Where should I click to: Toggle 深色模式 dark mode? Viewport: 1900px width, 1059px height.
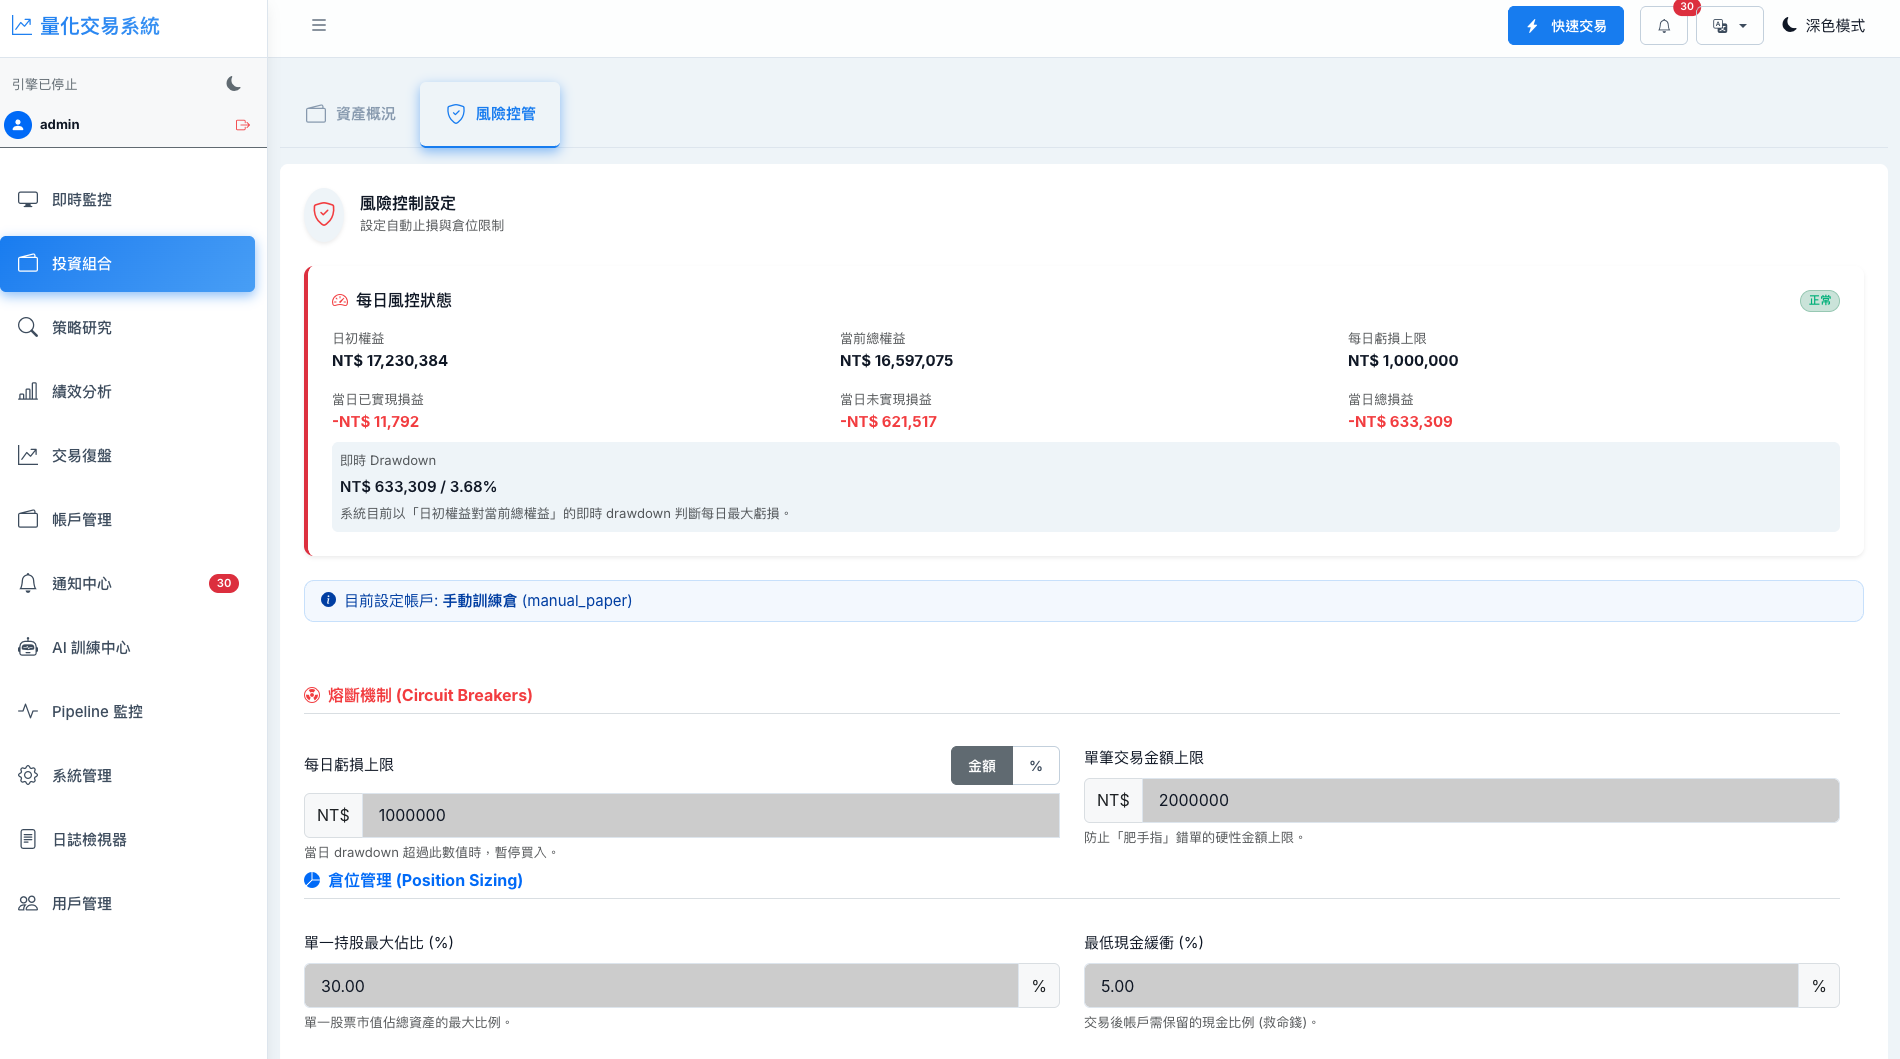1823,25
